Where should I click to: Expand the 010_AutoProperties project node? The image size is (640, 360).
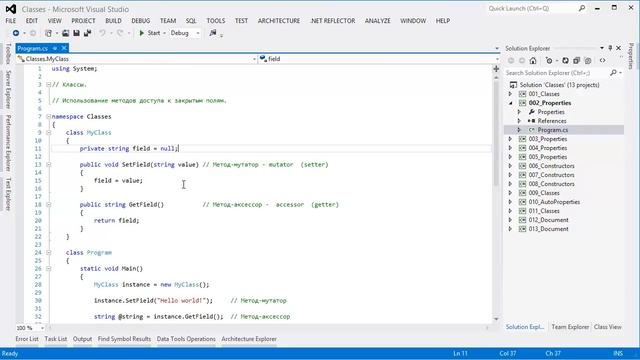[x=510, y=202]
